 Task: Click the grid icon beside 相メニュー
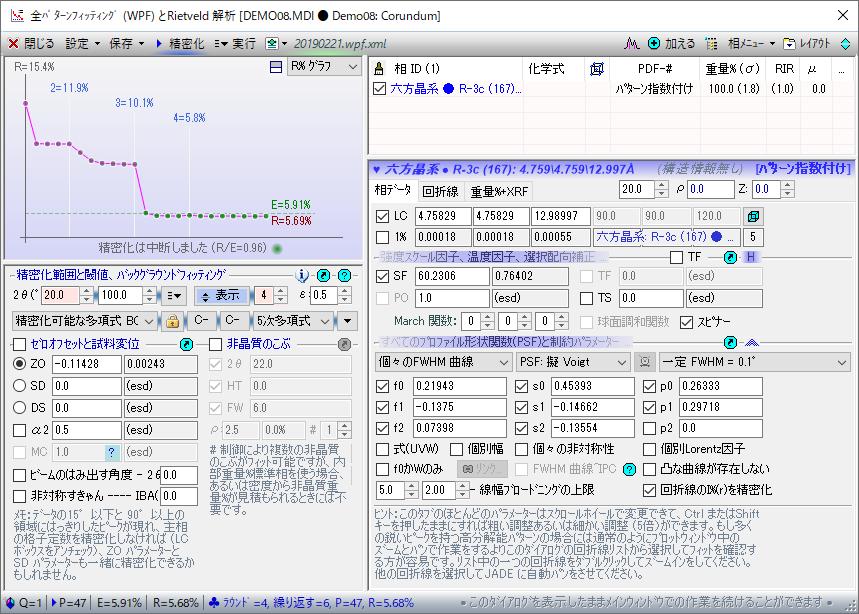pyautogui.click(x=711, y=44)
